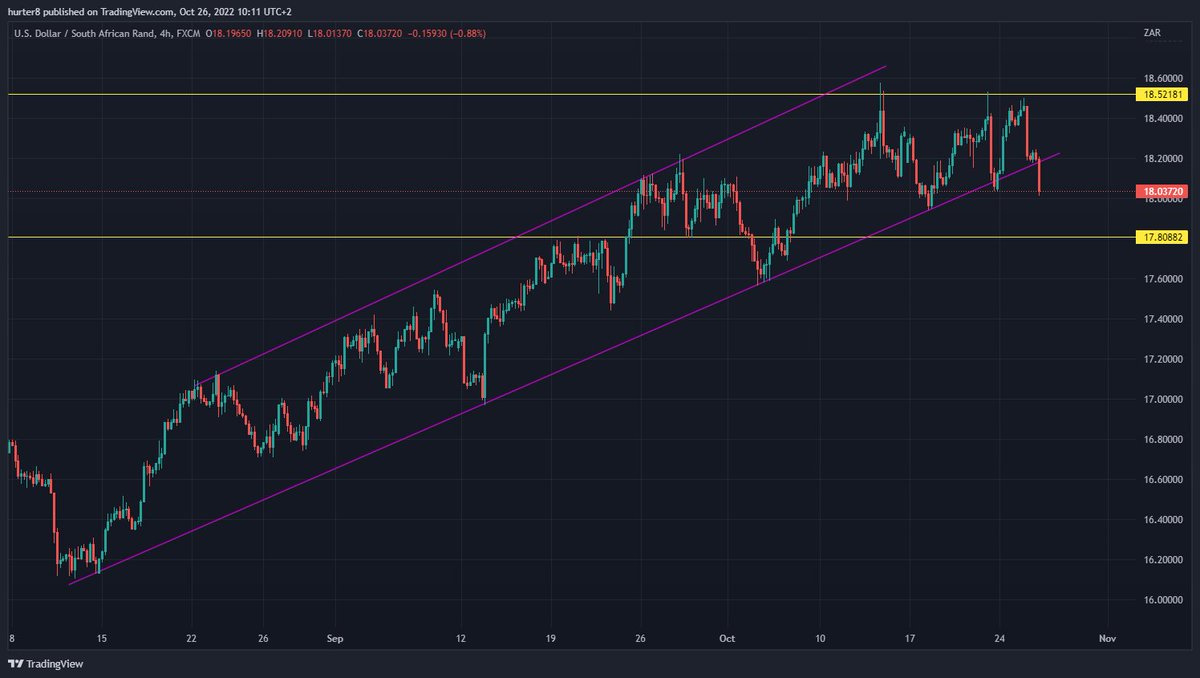Click the yellow 18.52181 price label
The height and width of the screenshot is (678, 1200).
(x=1160, y=94)
